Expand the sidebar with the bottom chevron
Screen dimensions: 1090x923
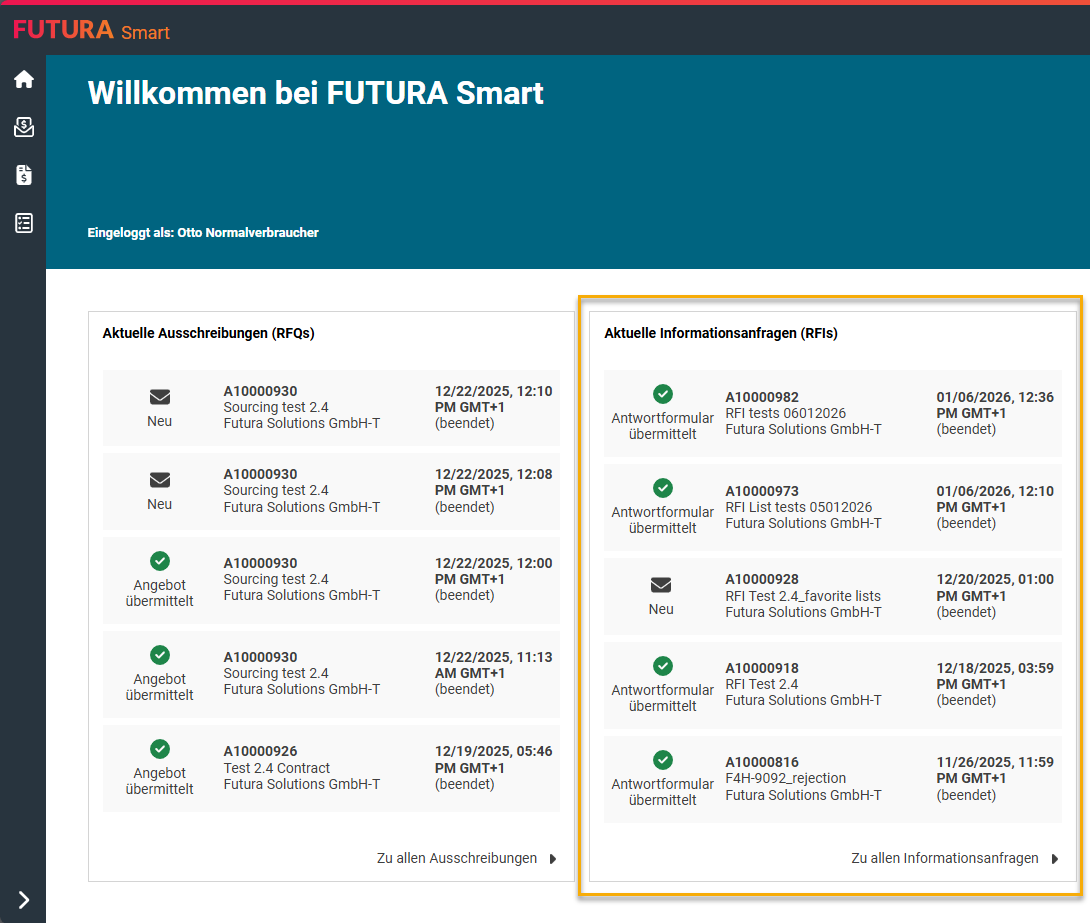tap(23, 900)
